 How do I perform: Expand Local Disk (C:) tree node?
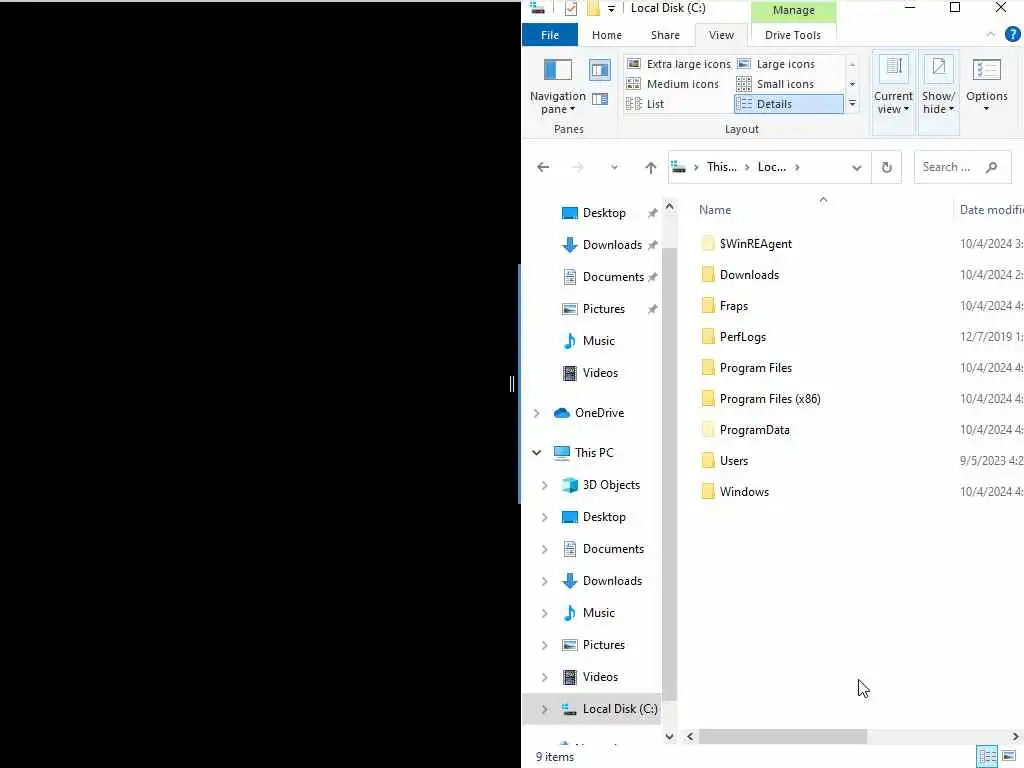point(544,709)
